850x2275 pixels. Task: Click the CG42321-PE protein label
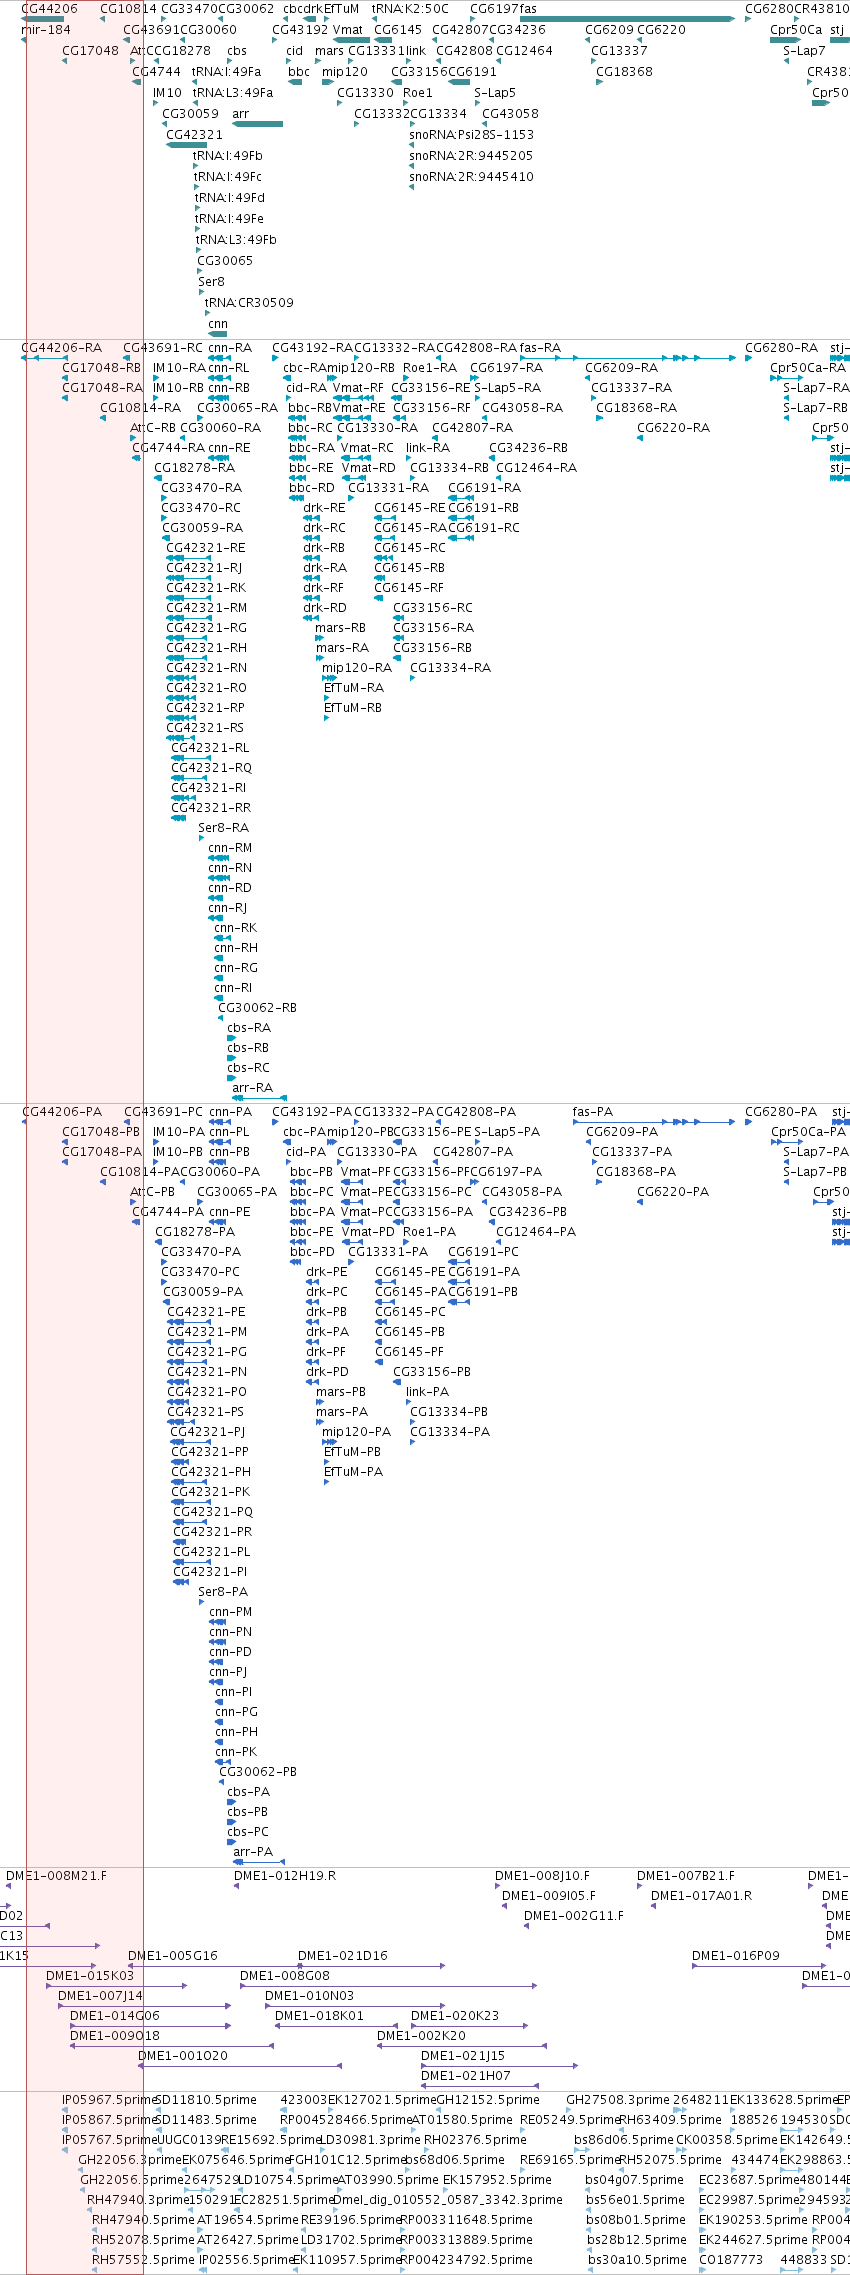tap(206, 1312)
